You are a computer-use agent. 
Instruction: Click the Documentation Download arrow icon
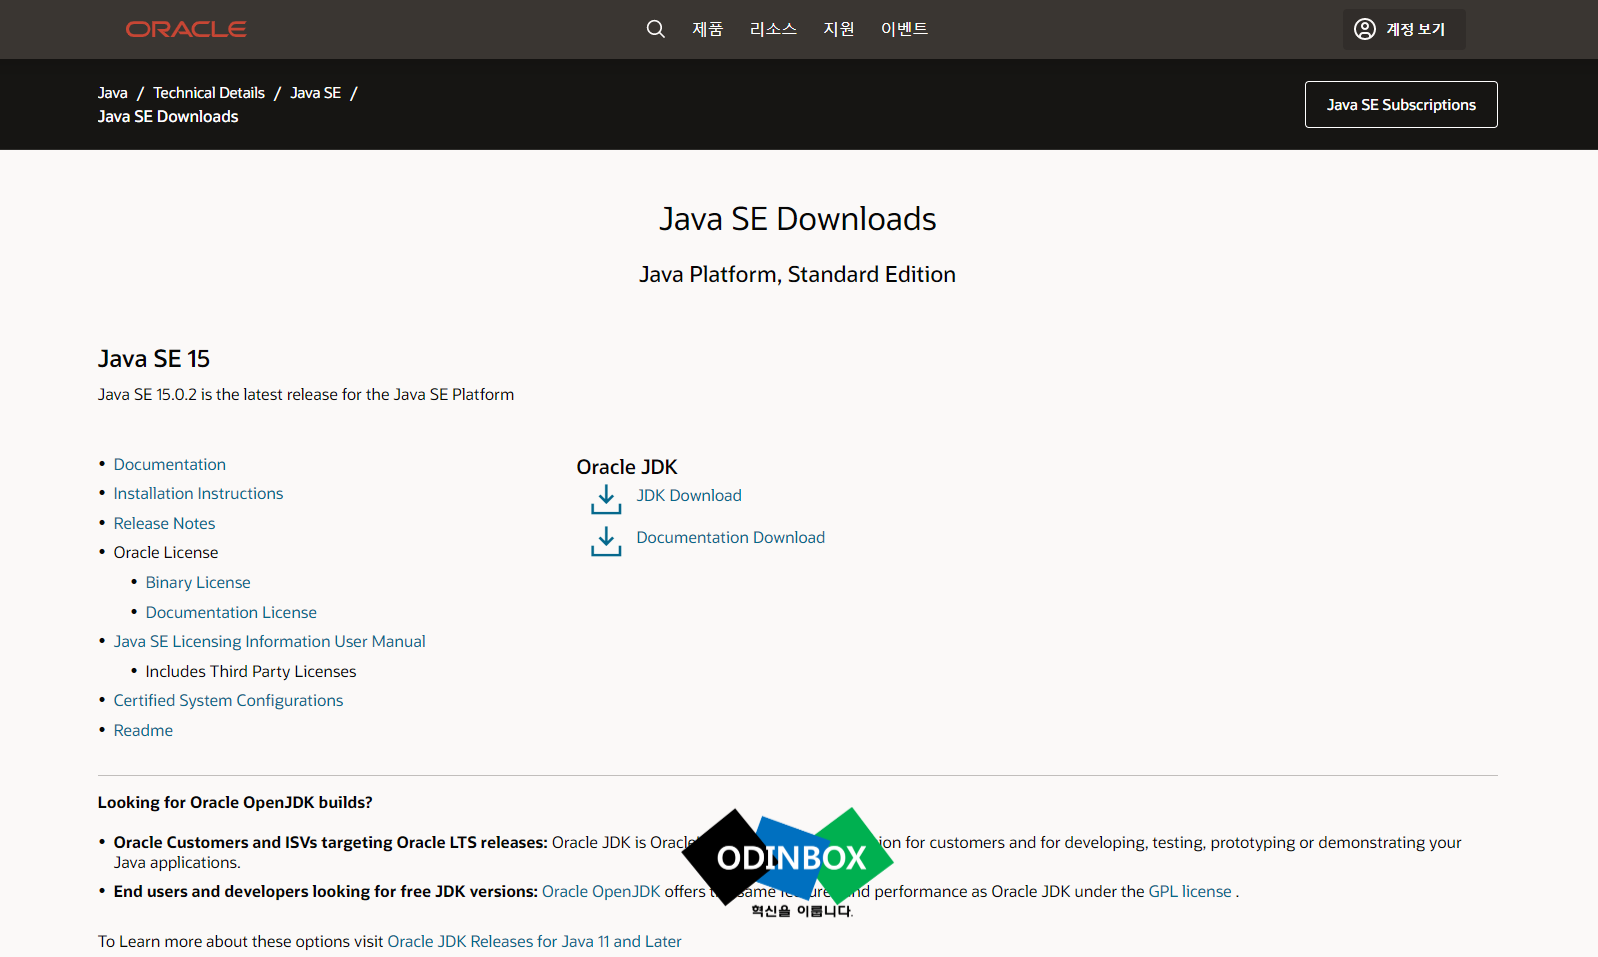pos(606,541)
